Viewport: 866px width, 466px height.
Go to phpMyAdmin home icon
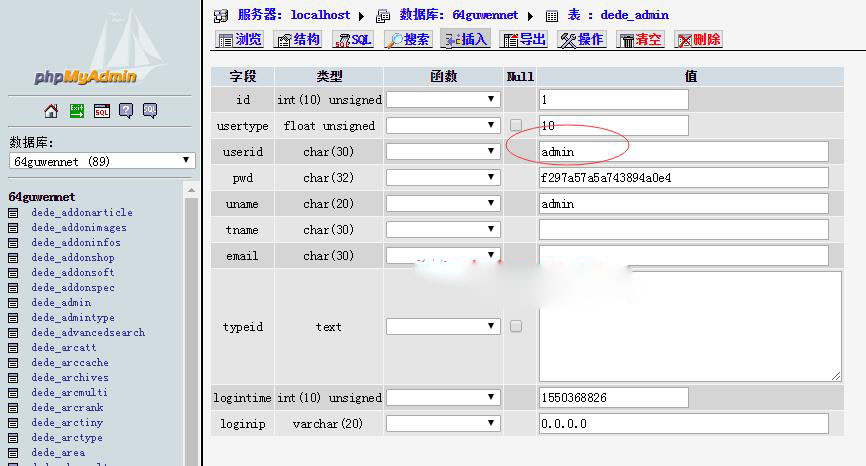coord(51,111)
